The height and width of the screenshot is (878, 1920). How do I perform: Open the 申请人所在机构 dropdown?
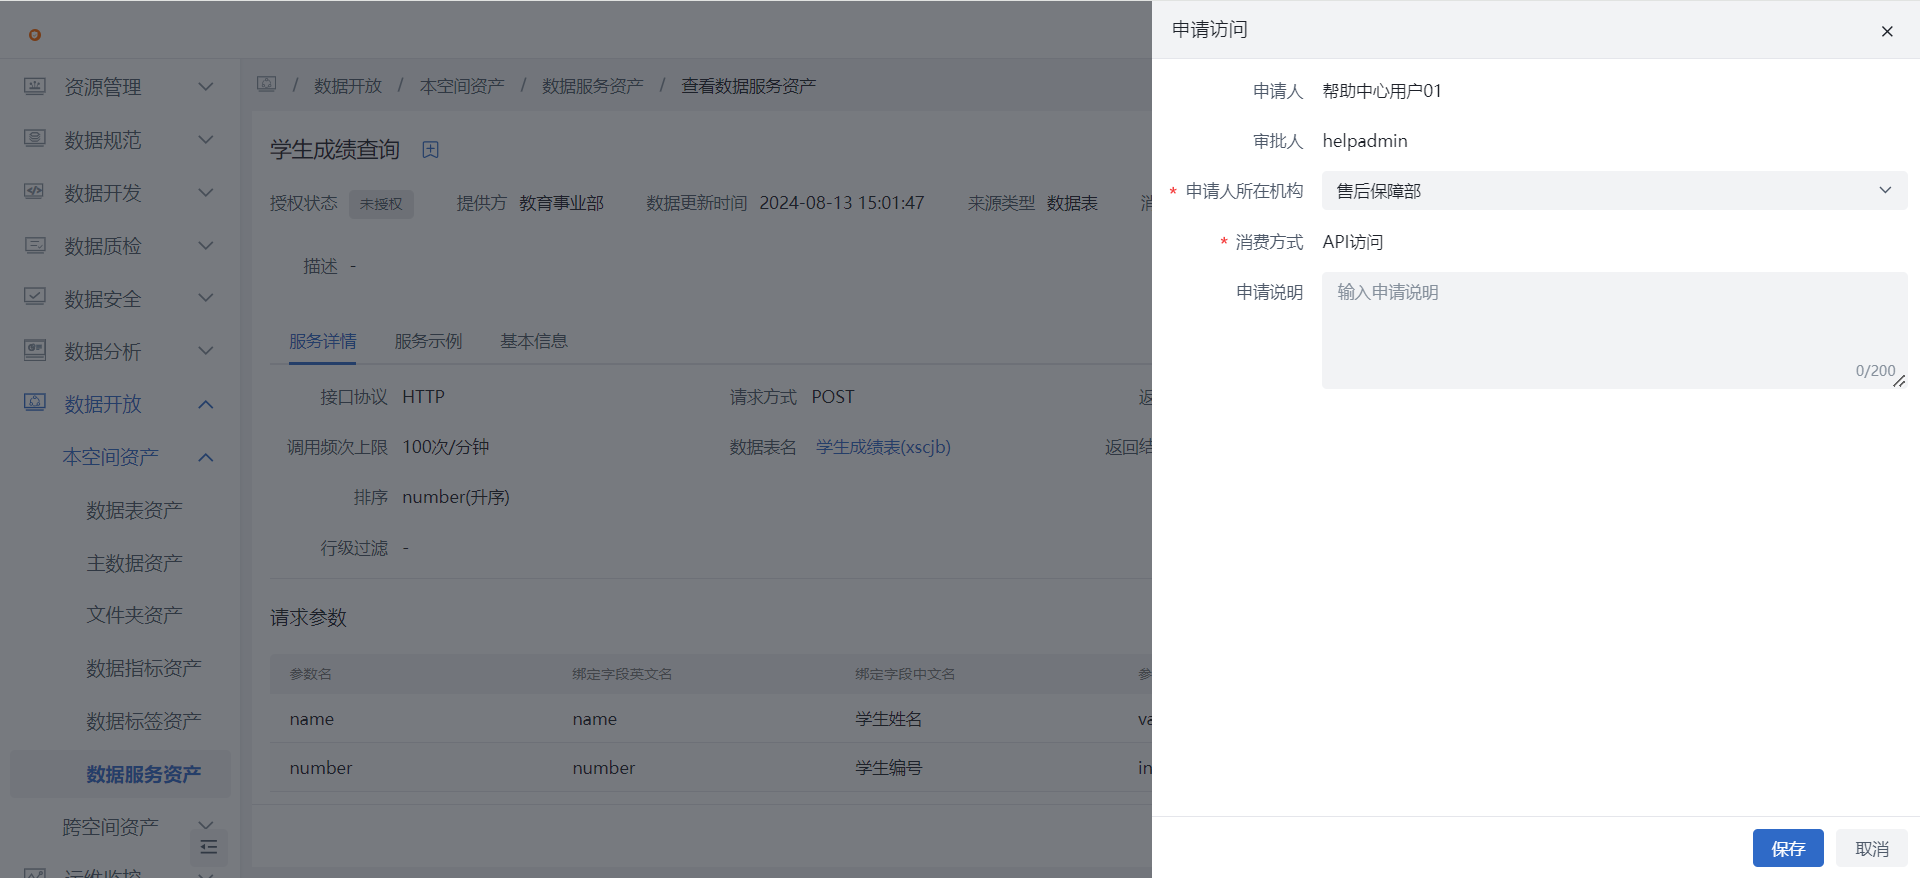click(x=1614, y=191)
